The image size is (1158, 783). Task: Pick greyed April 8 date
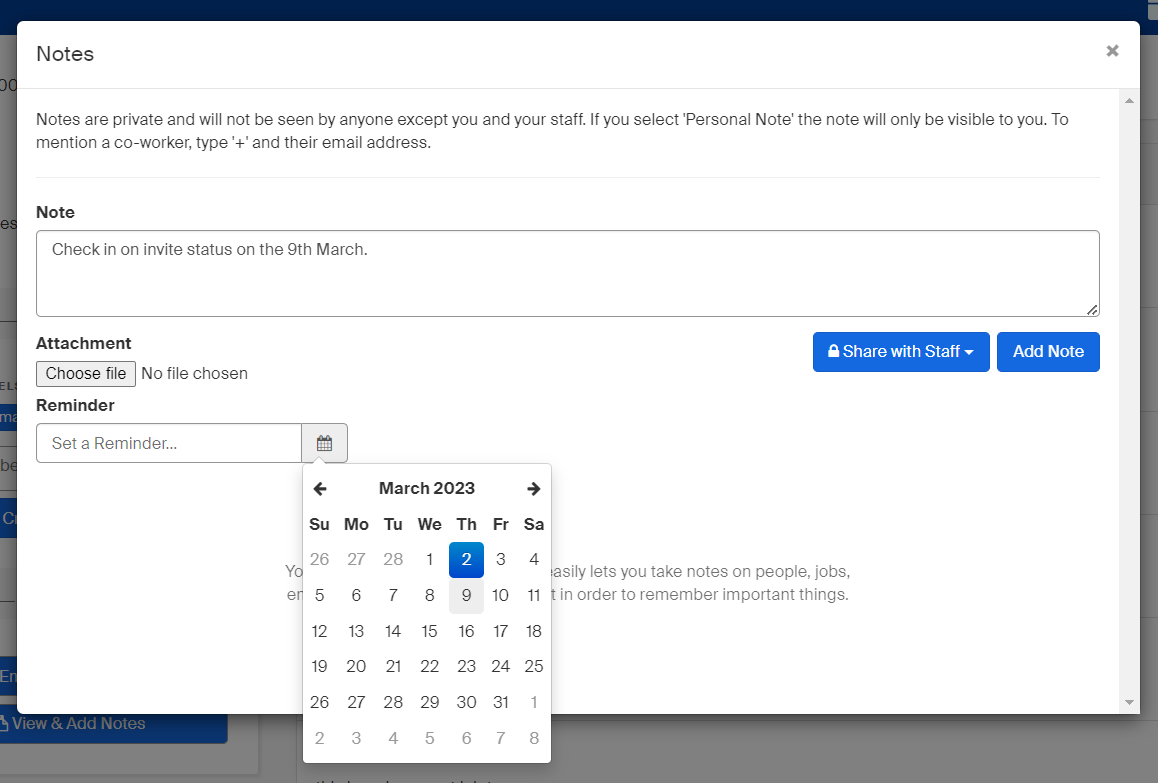point(534,739)
